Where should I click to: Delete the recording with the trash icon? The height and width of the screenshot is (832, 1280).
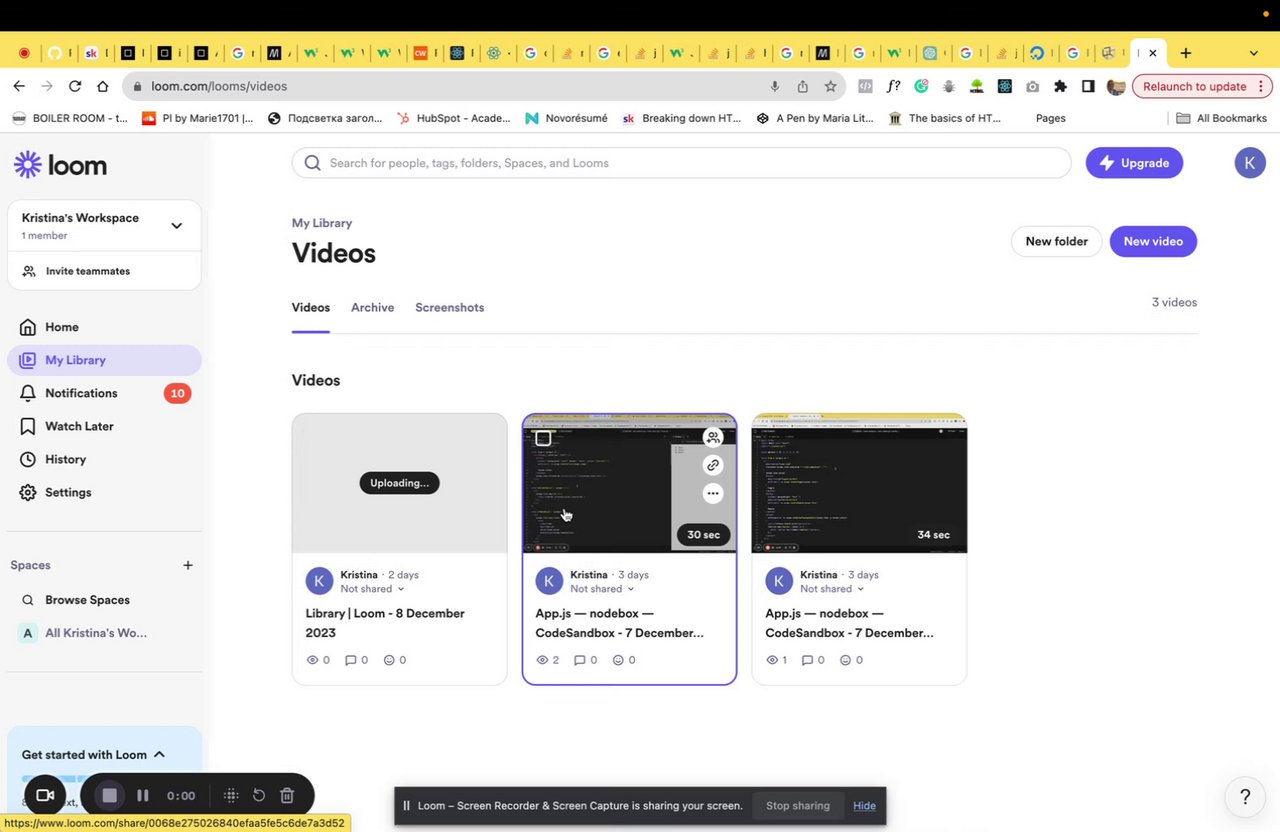[287, 796]
